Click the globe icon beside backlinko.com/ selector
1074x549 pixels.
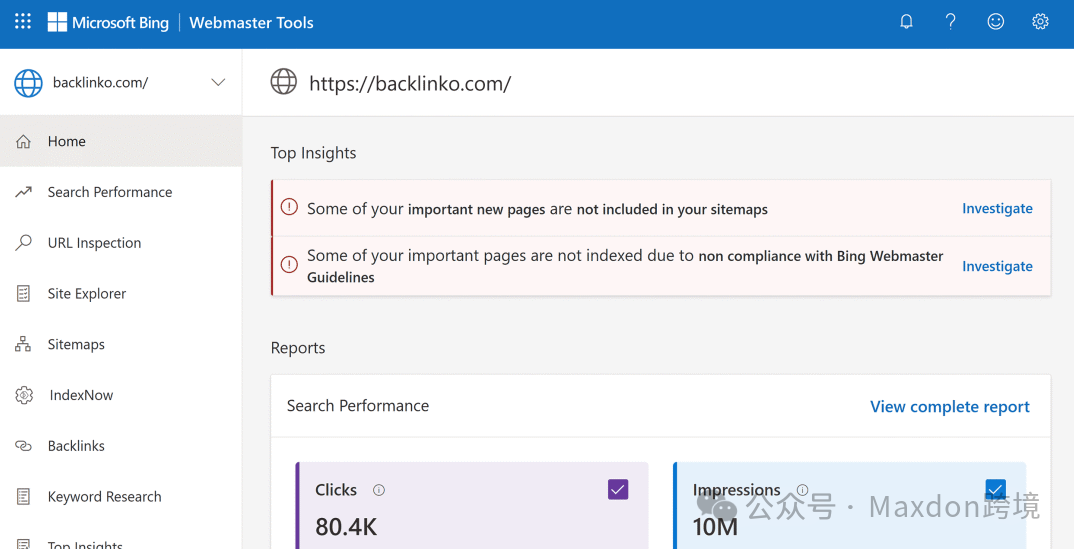[28, 83]
